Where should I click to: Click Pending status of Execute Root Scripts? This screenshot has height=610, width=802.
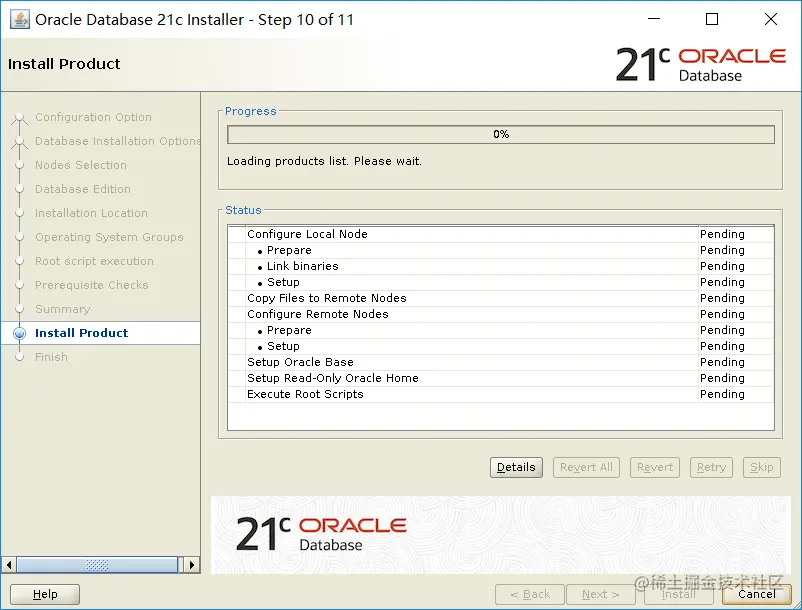click(722, 394)
